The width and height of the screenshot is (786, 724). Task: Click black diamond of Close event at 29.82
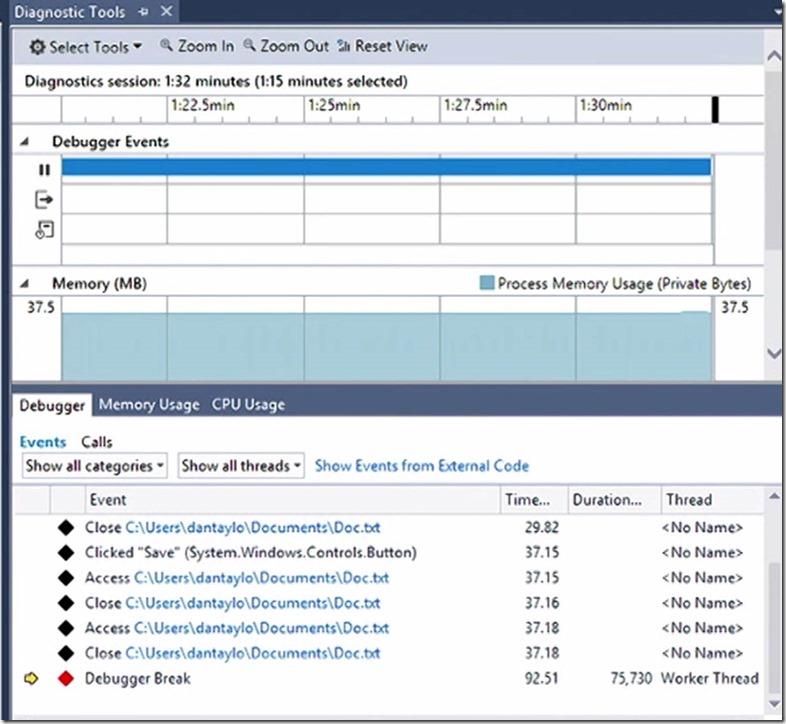[66, 527]
